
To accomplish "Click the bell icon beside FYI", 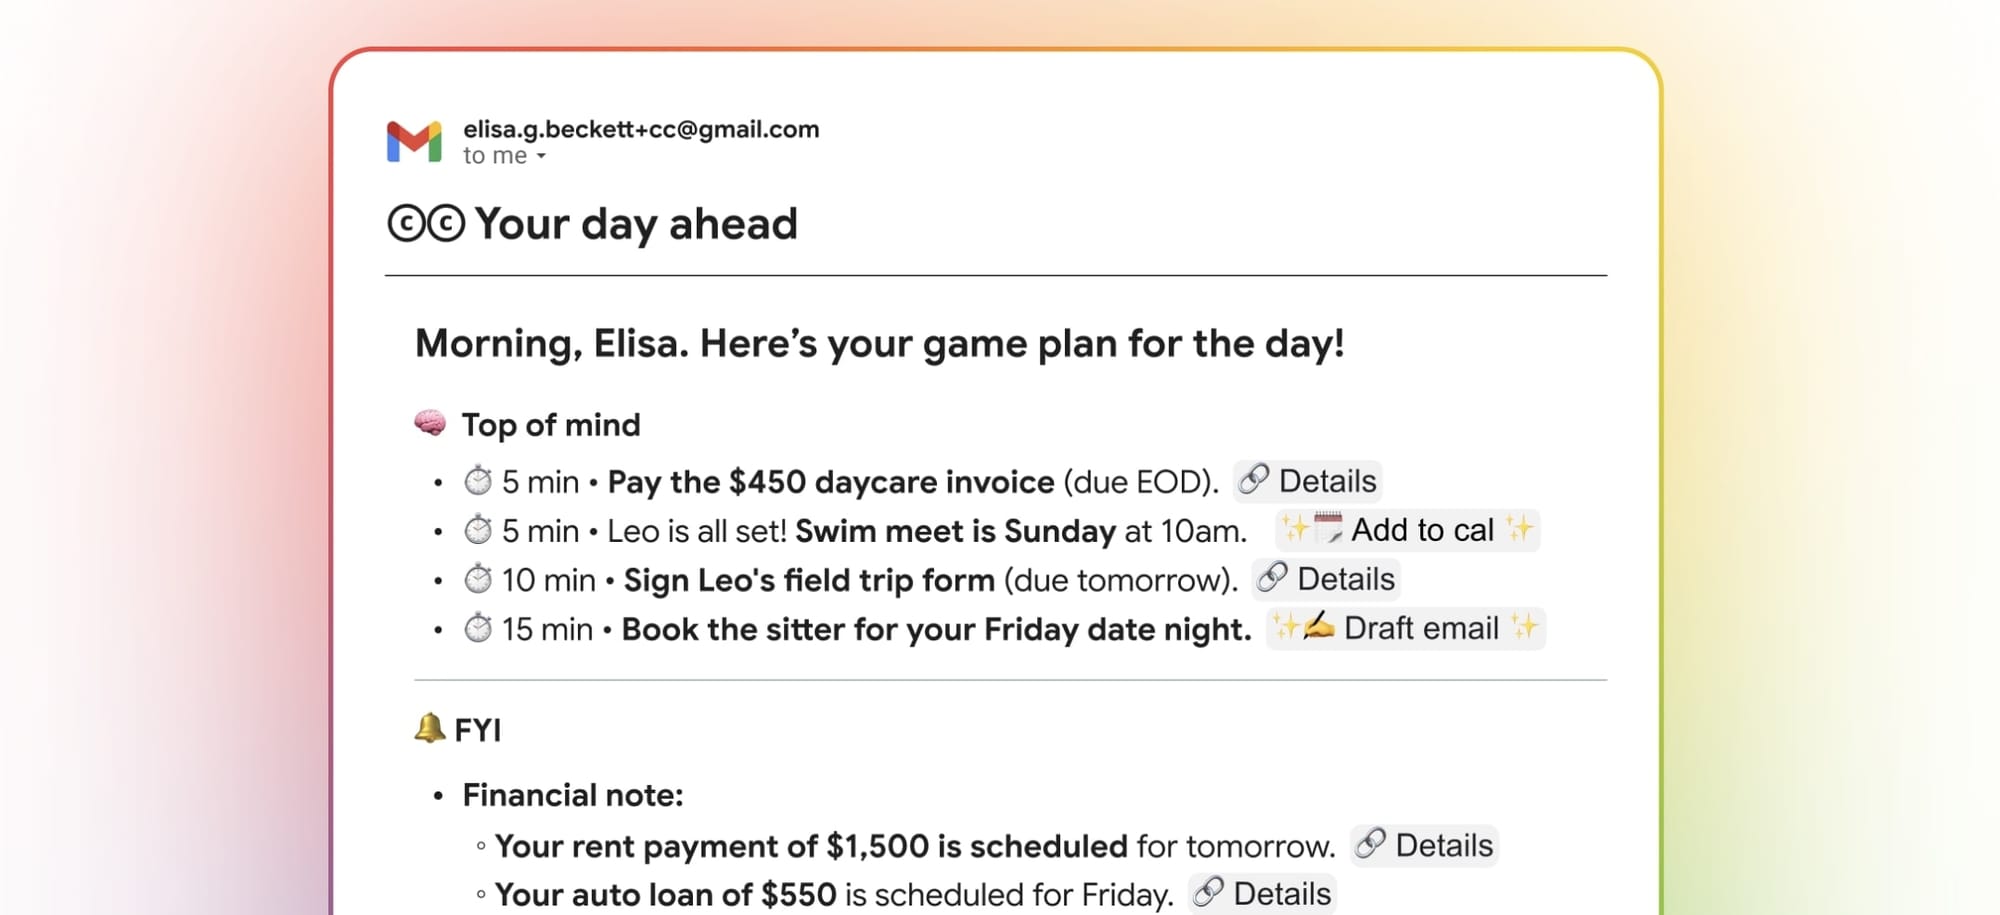I will (429, 728).
